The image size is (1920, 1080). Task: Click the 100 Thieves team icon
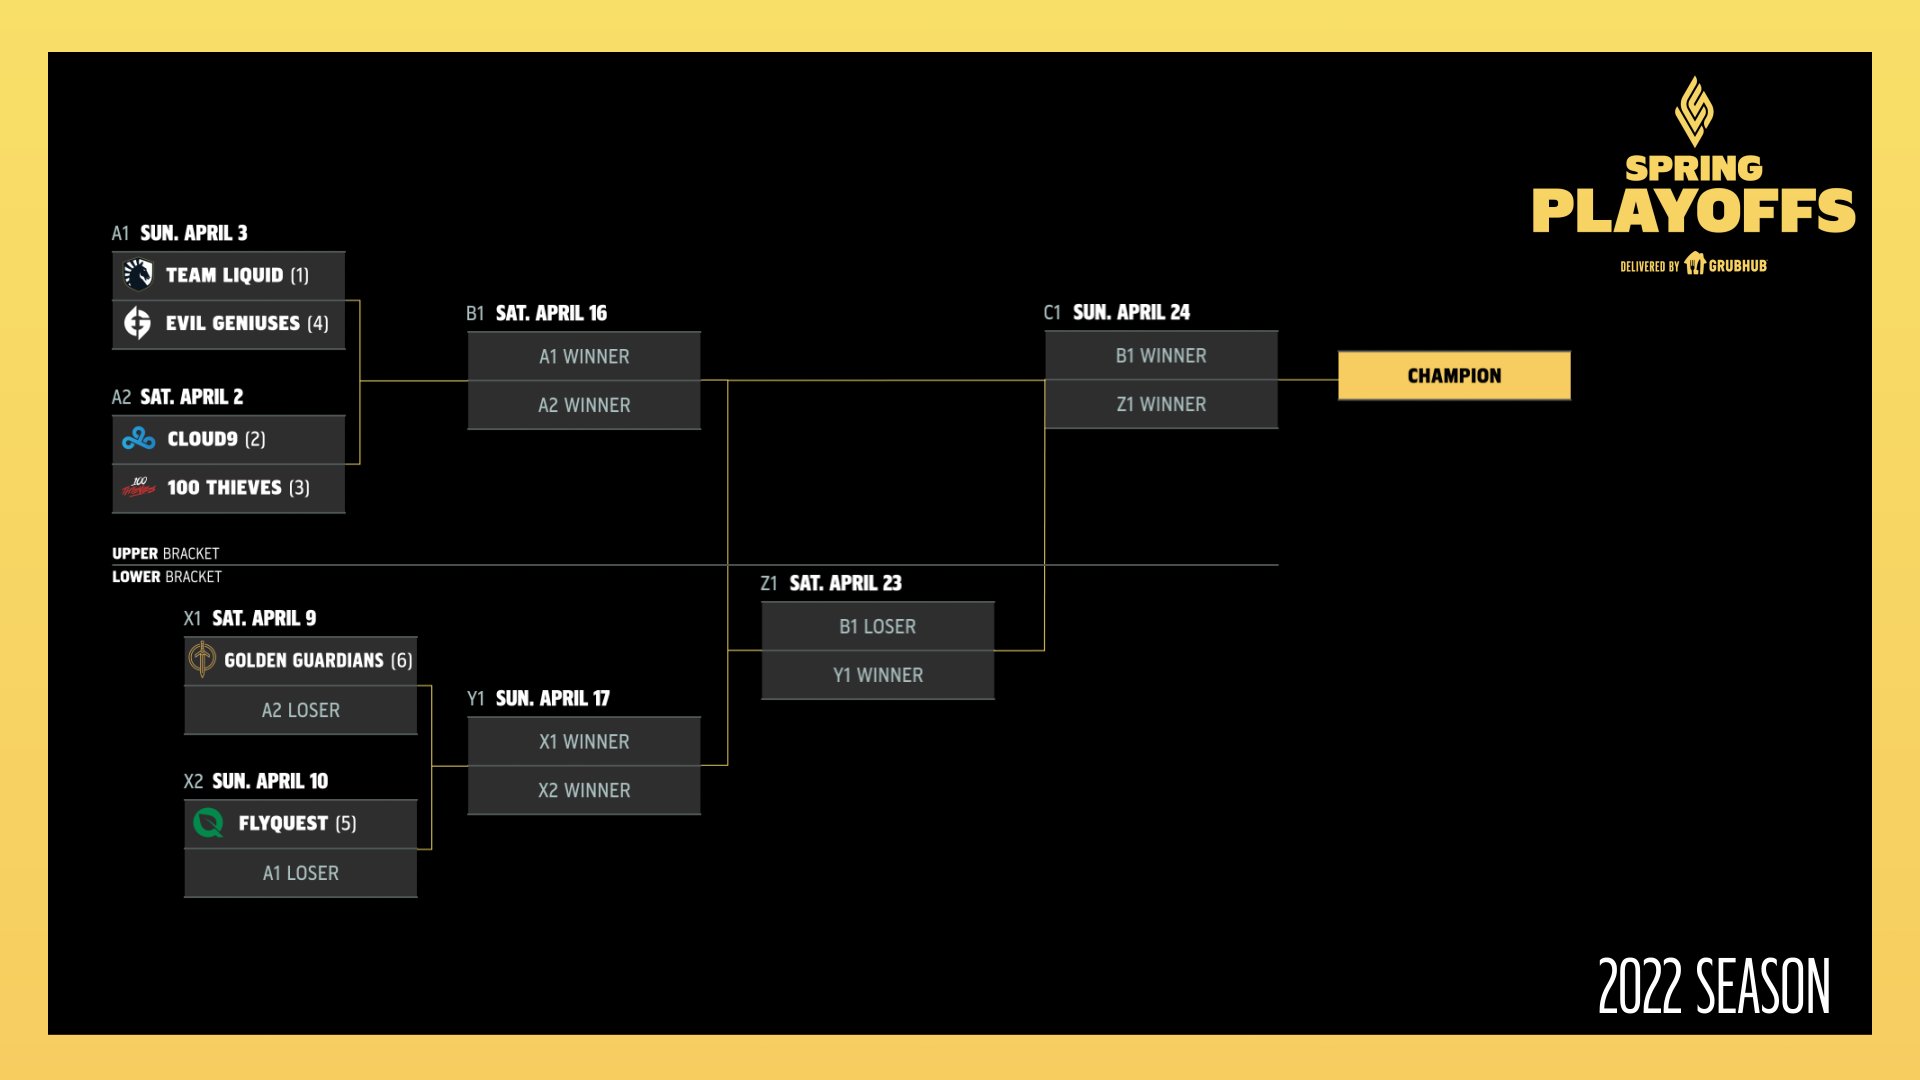pyautogui.click(x=137, y=488)
